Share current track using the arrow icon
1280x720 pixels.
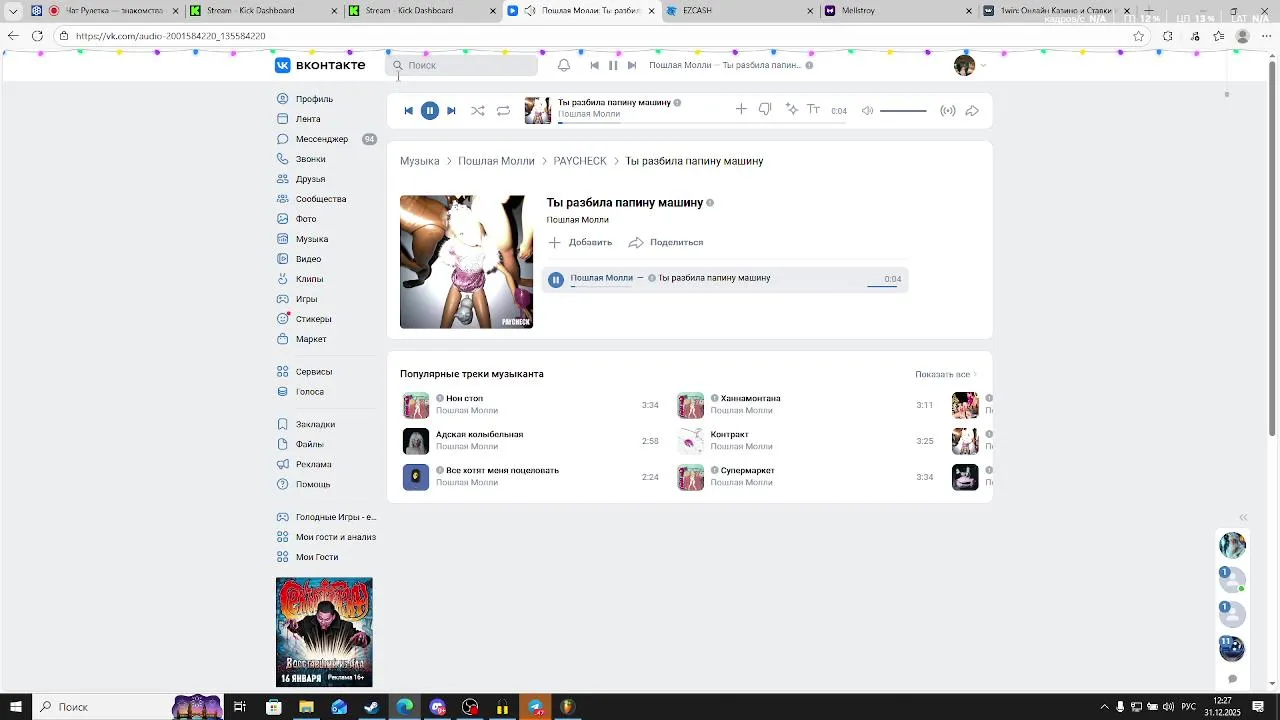point(972,111)
